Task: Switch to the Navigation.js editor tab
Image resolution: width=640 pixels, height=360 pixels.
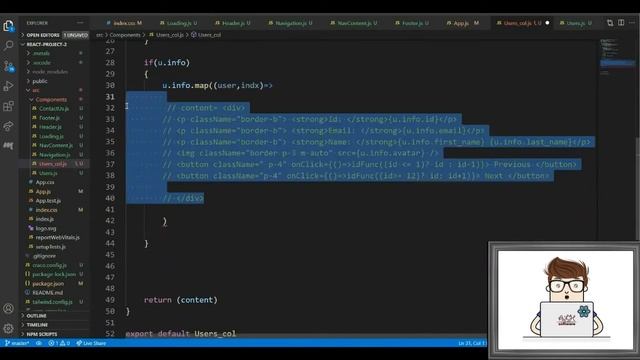Action: 290,23
